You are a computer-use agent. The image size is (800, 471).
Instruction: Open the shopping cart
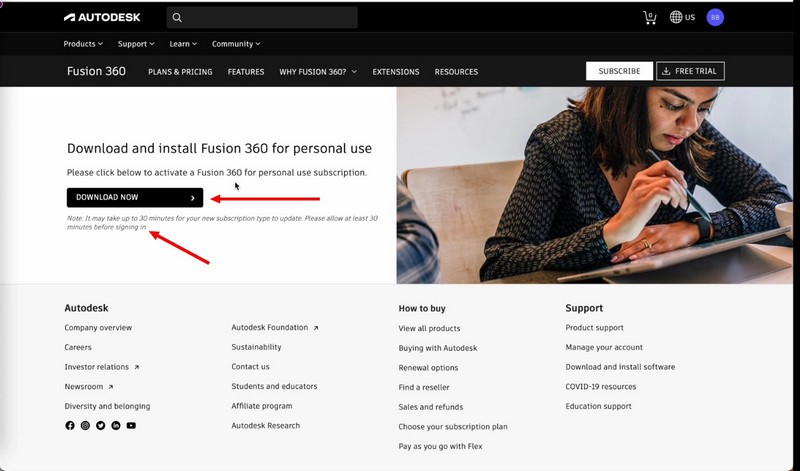pyautogui.click(x=650, y=17)
